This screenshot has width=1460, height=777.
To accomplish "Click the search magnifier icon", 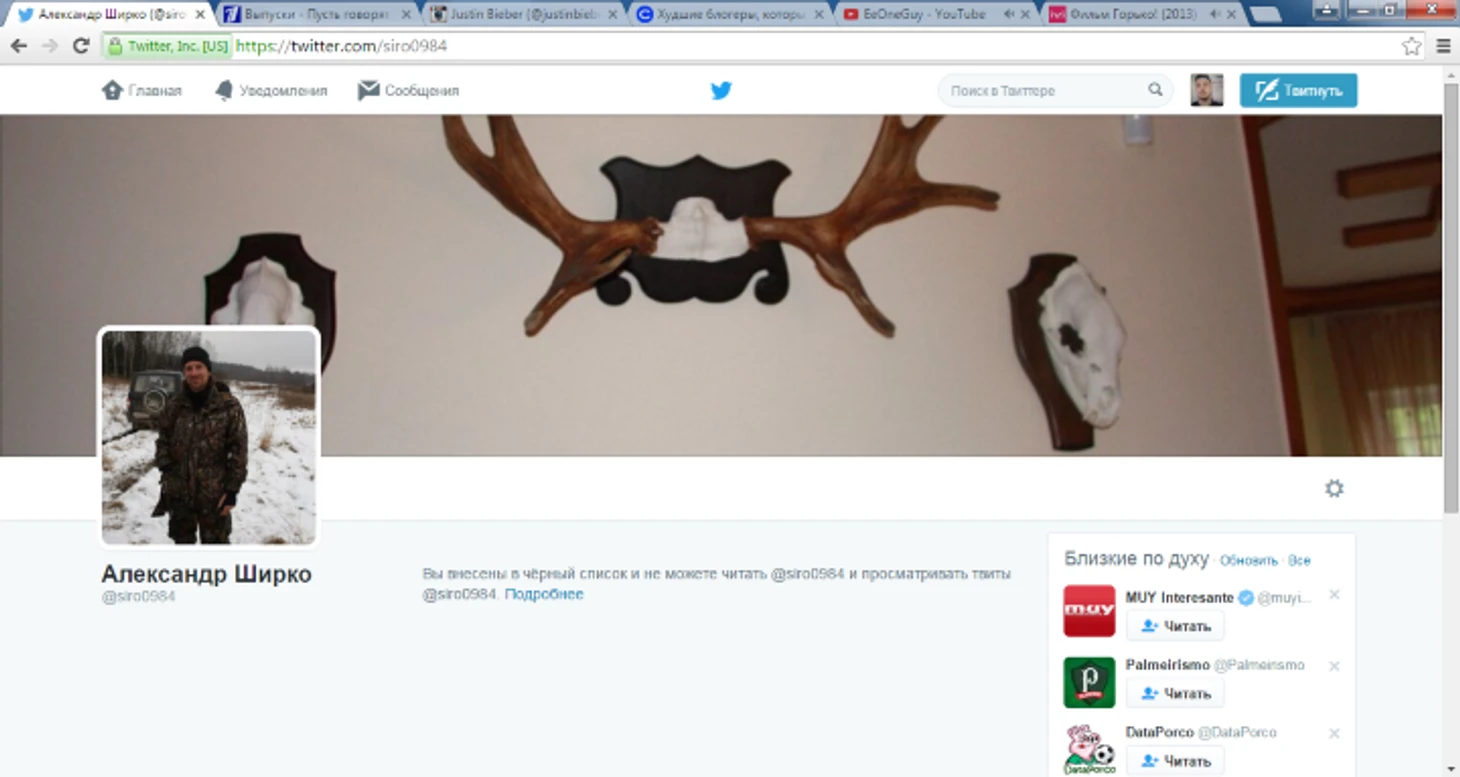I will [1155, 90].
